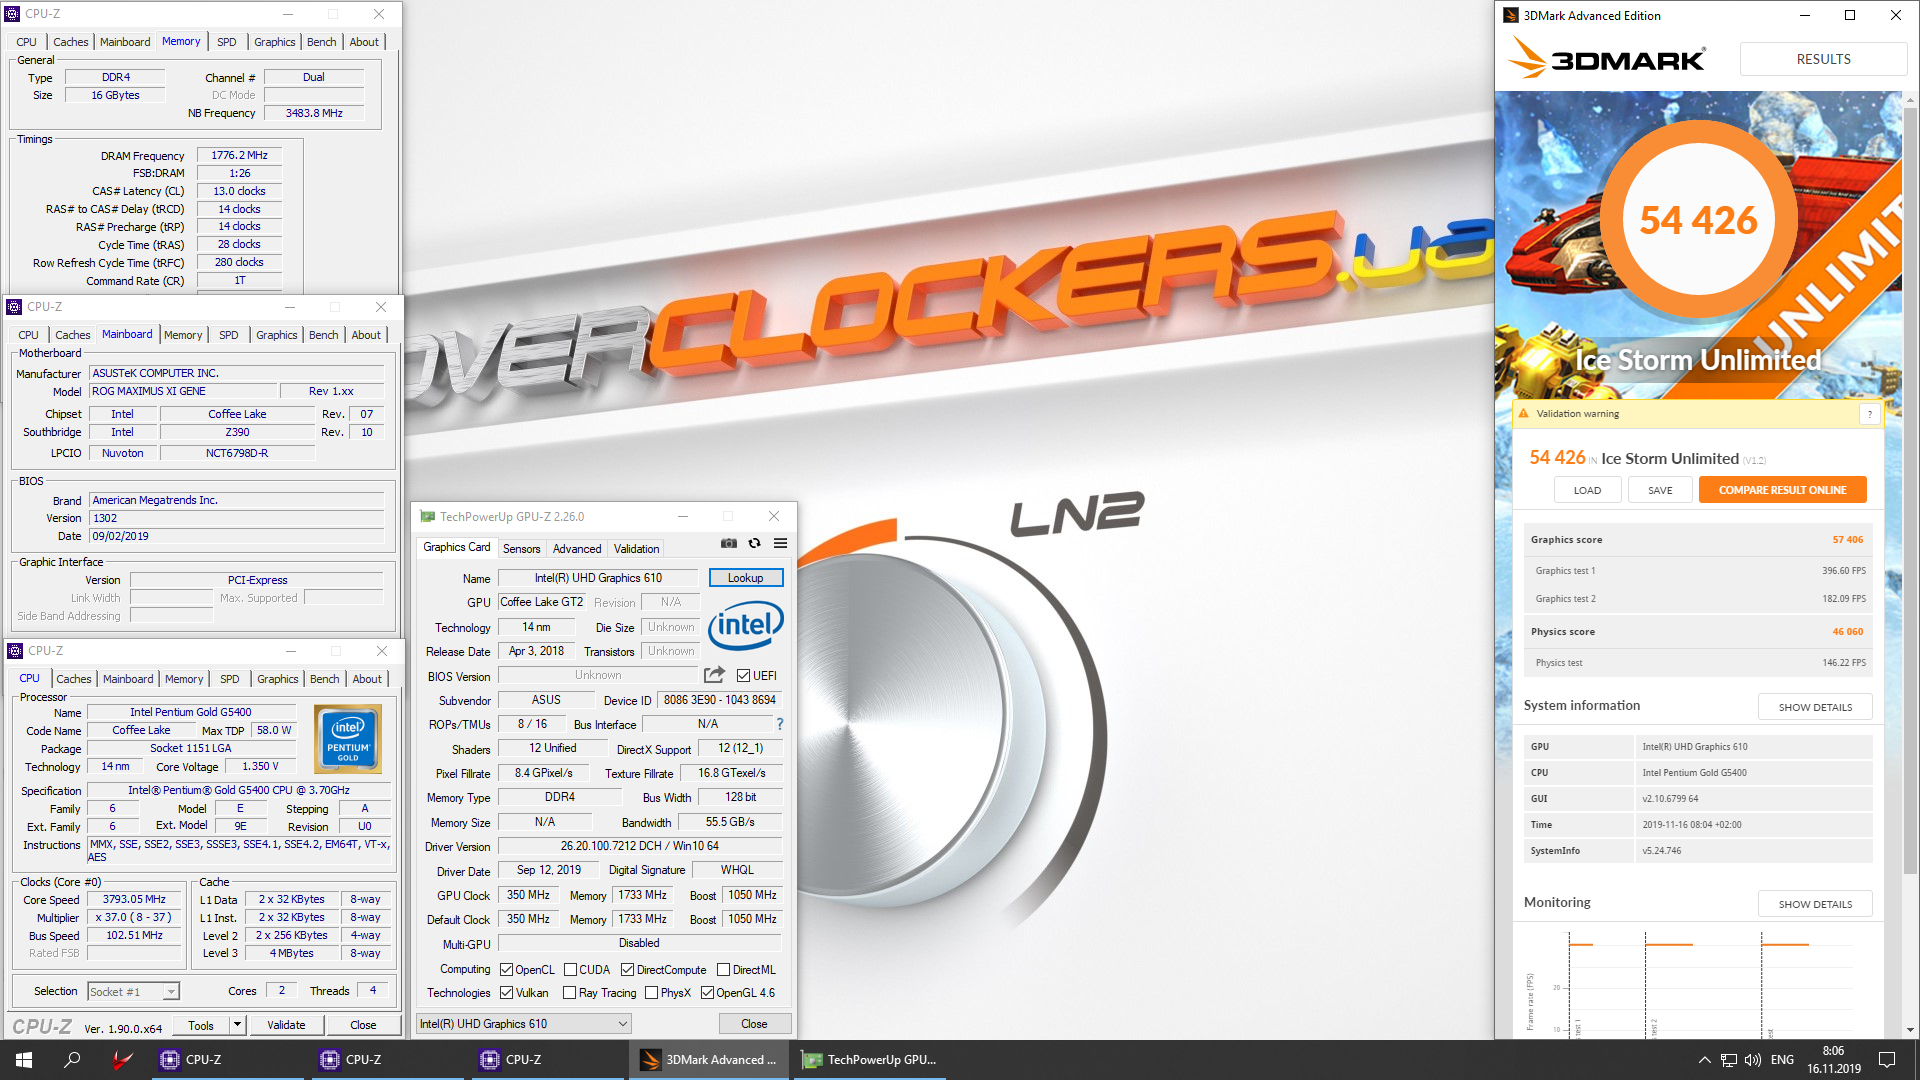Toggle OpenGL 4.6 checkbox
This screenshot has height=1080, width=1920.
click(x=707, y=993)
